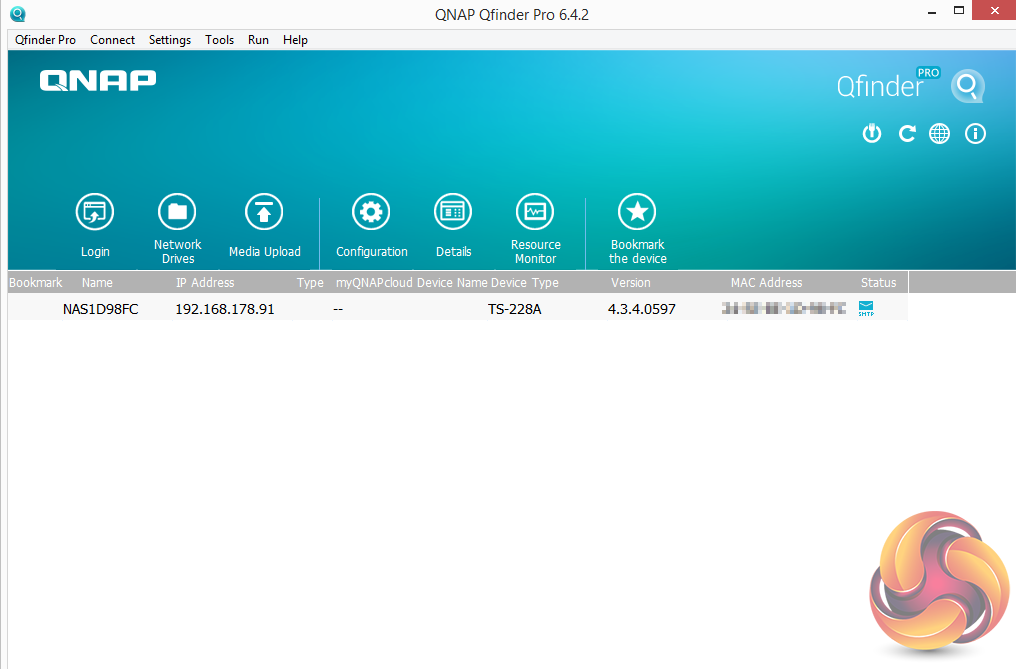The width and height of the screenshot is (1016, 669).
Task: Sort by Version column header
Action: 630,283
